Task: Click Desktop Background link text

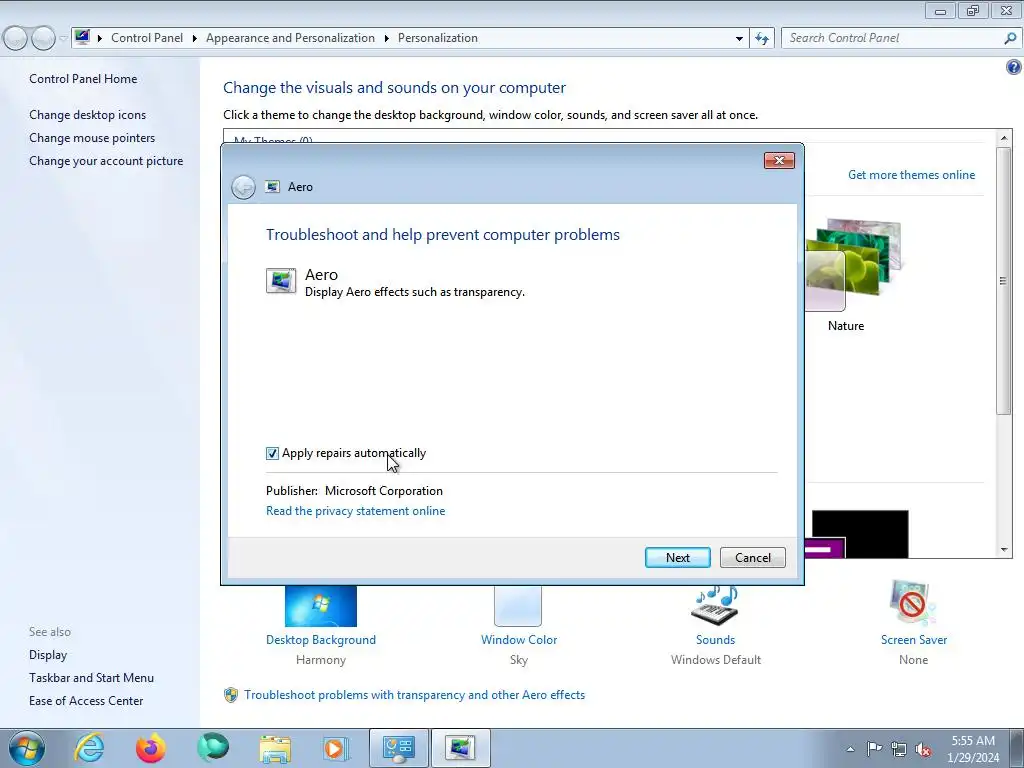Action: coord(321,640)
